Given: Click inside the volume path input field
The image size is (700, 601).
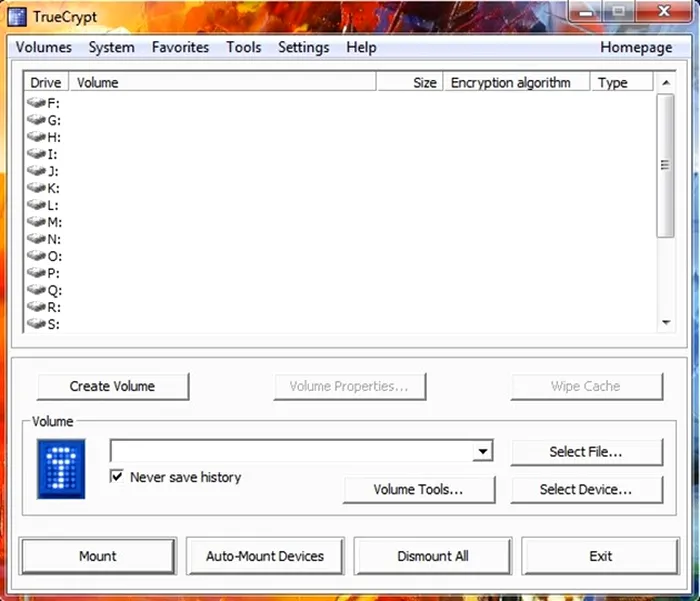Looking at the screenshot, I should [291, 451].
